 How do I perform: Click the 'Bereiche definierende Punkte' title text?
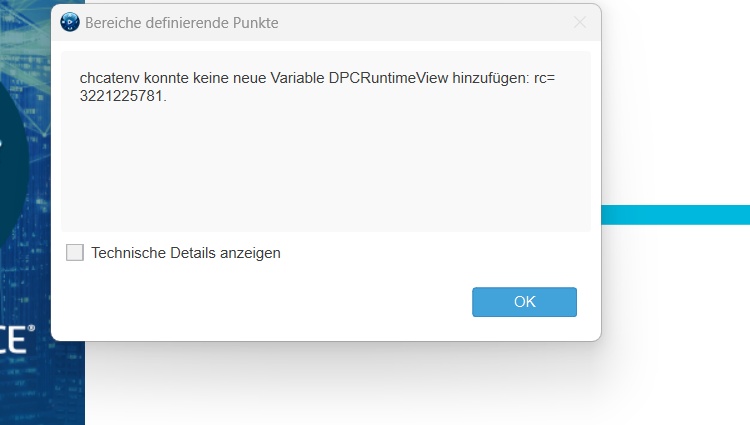tap(182, 22)
